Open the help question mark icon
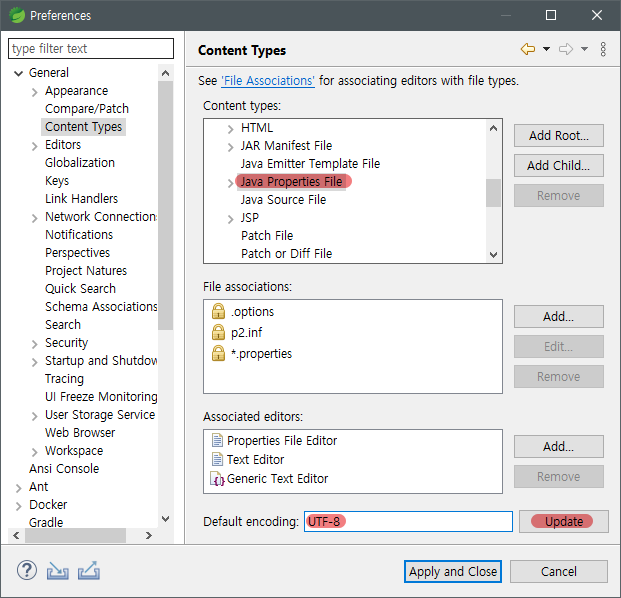Image resolution: width=621 pixels, height=598 pixels. [27, 571]
